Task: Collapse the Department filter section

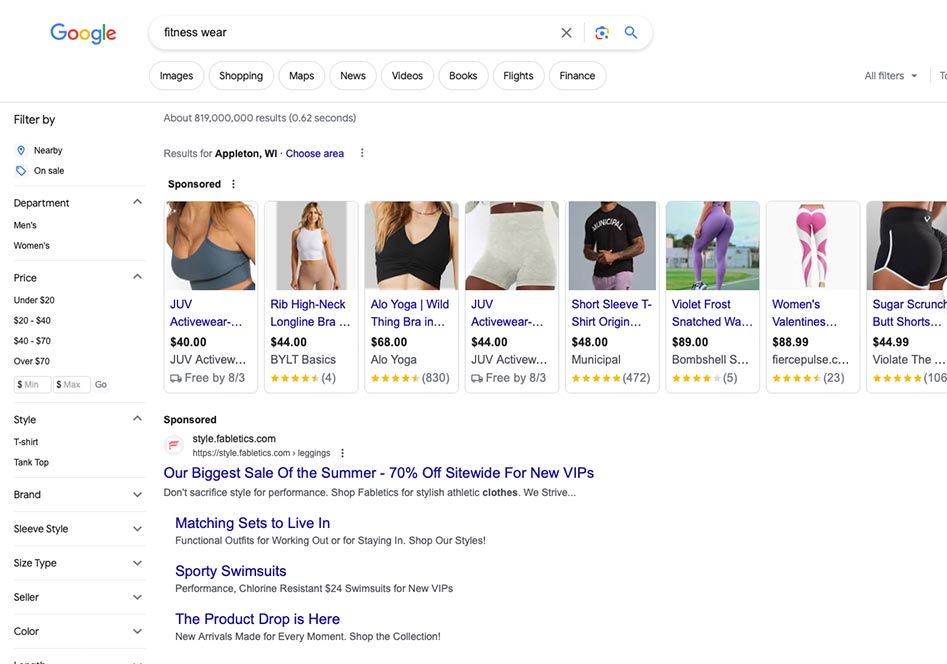Action: tap(138, 202)
